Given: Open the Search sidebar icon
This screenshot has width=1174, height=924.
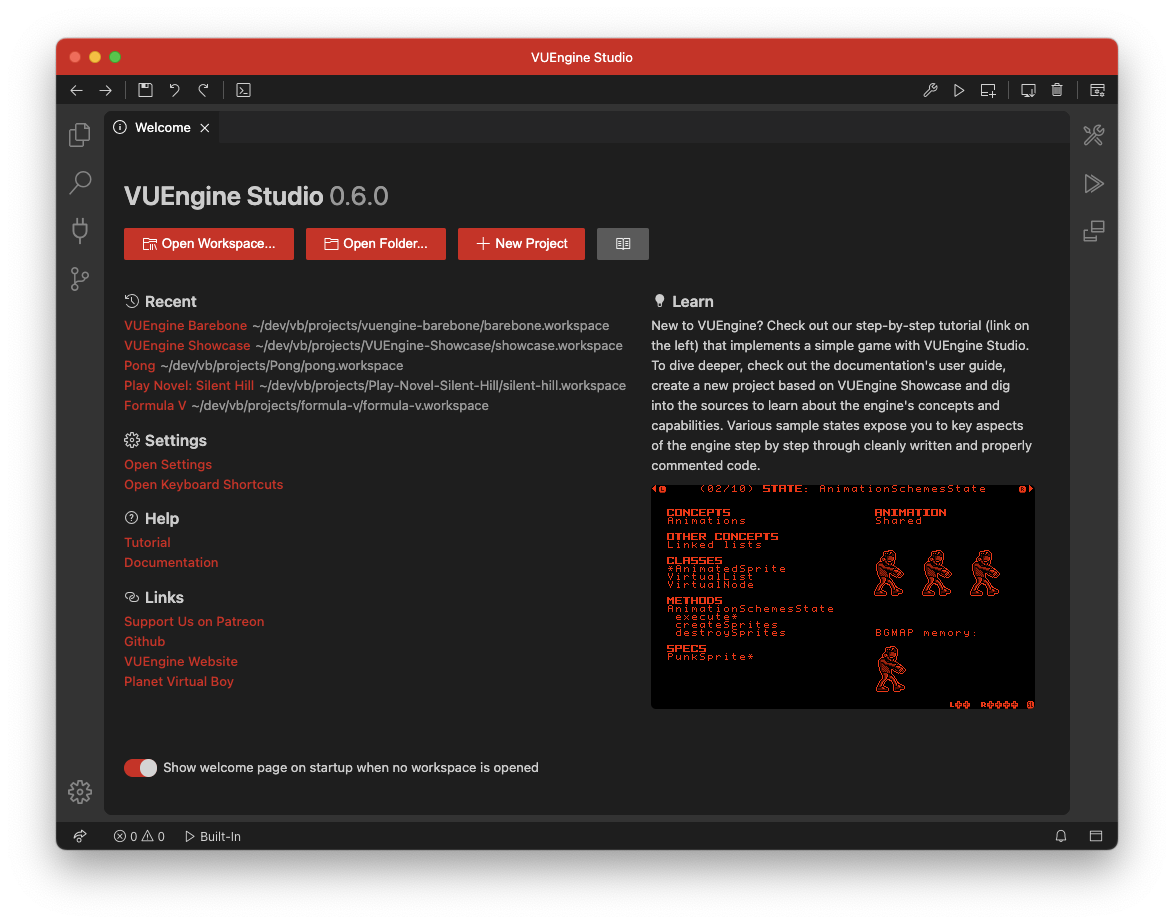Looking at the screenshot, I should tap(80, 183).
